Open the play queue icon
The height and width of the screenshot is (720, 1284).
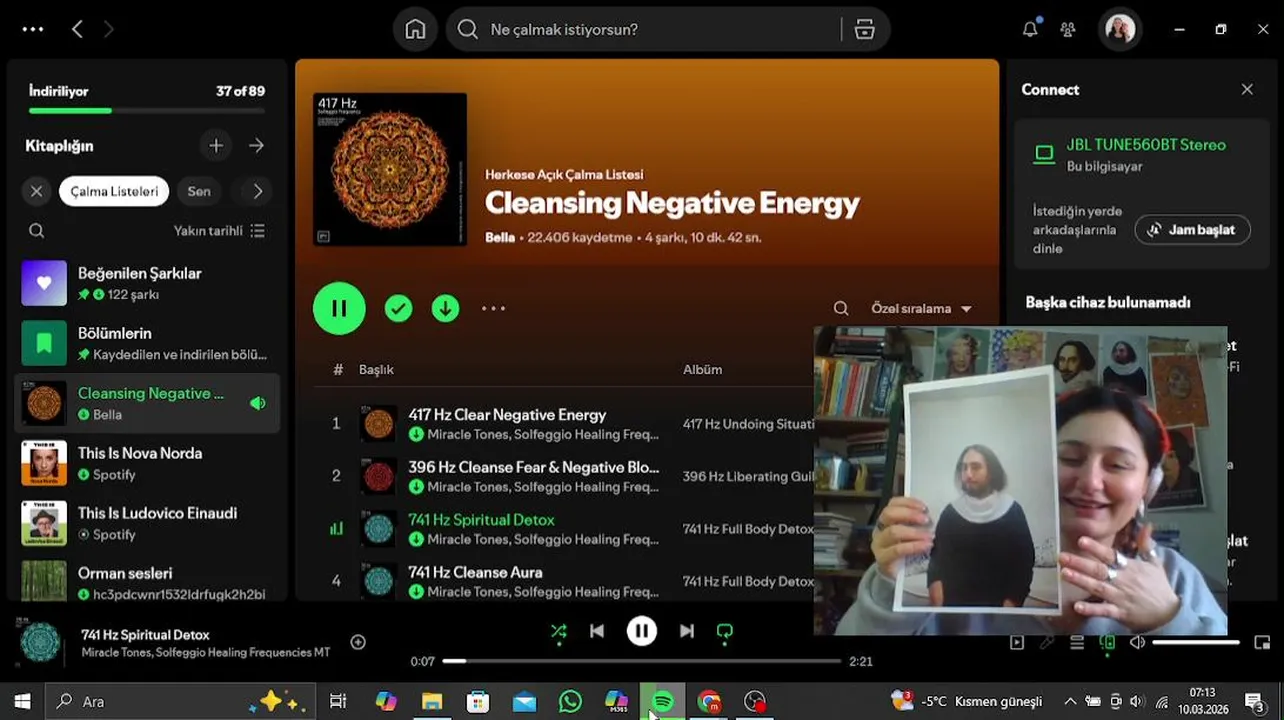tap(1077, 642)
